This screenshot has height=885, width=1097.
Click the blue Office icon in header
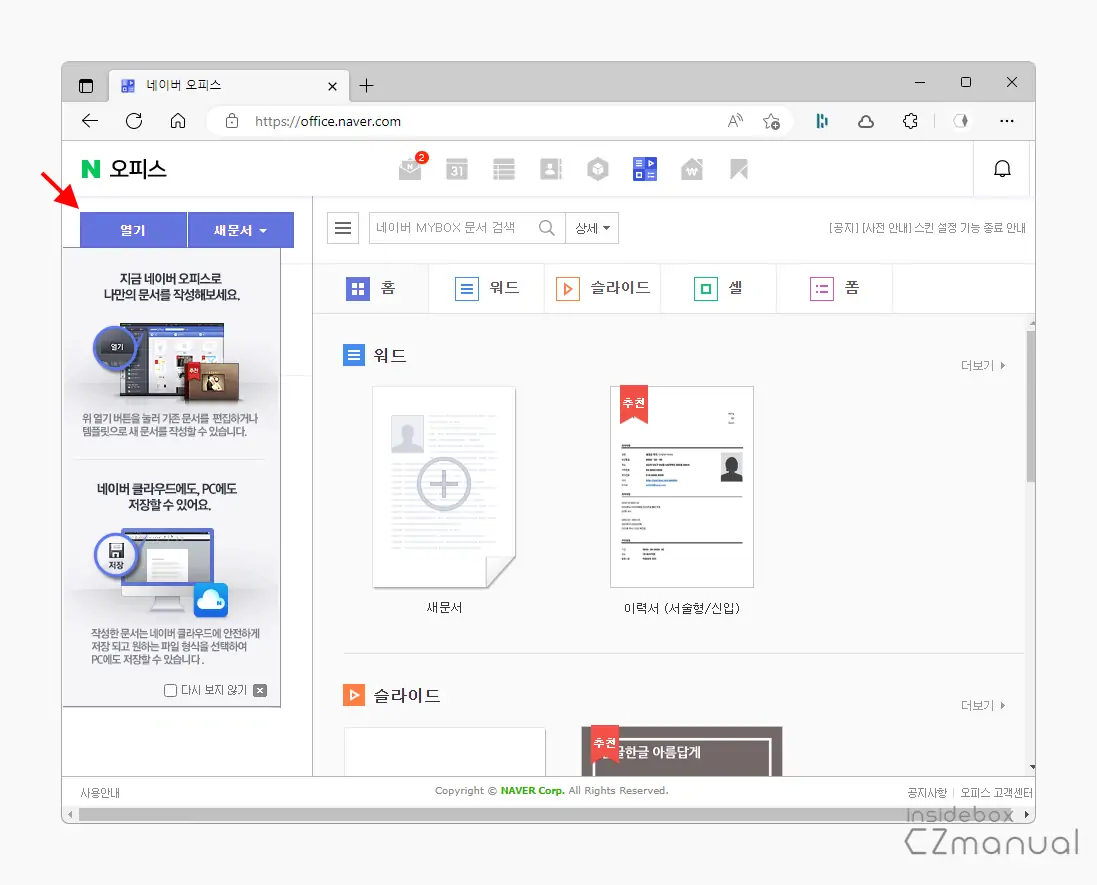point(644,169)
